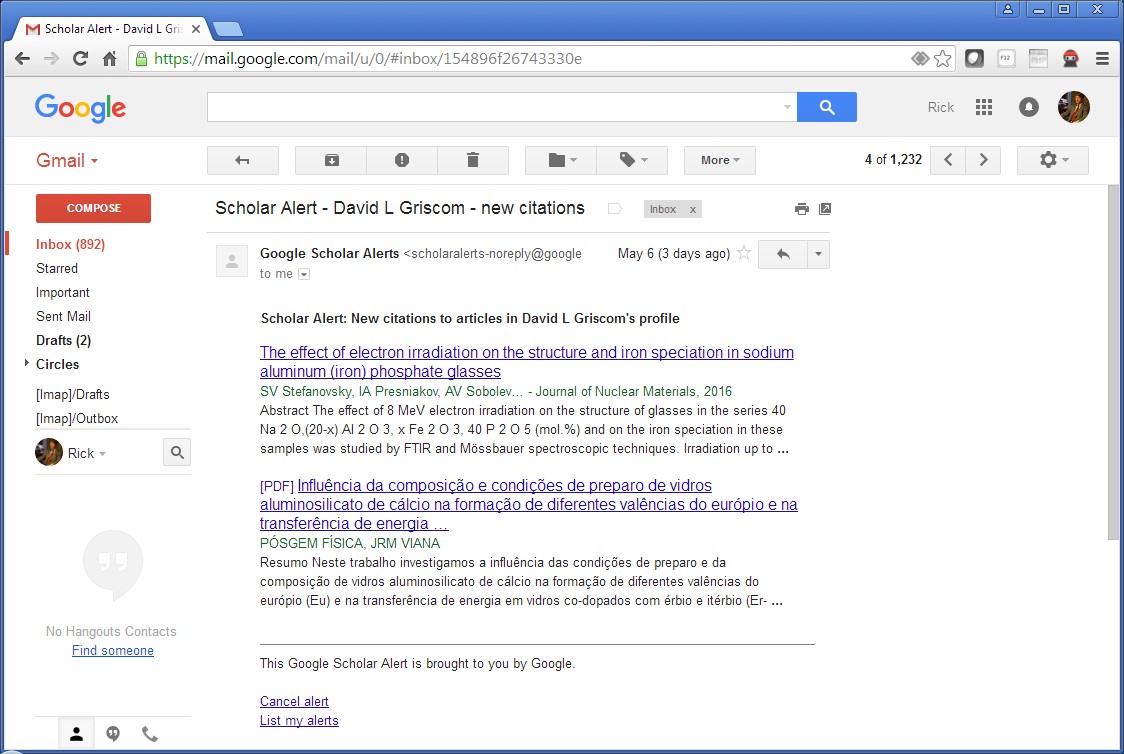Open the [Imap]/Drafts label
Screen dimensions: 1124x754
coord(72,394)
